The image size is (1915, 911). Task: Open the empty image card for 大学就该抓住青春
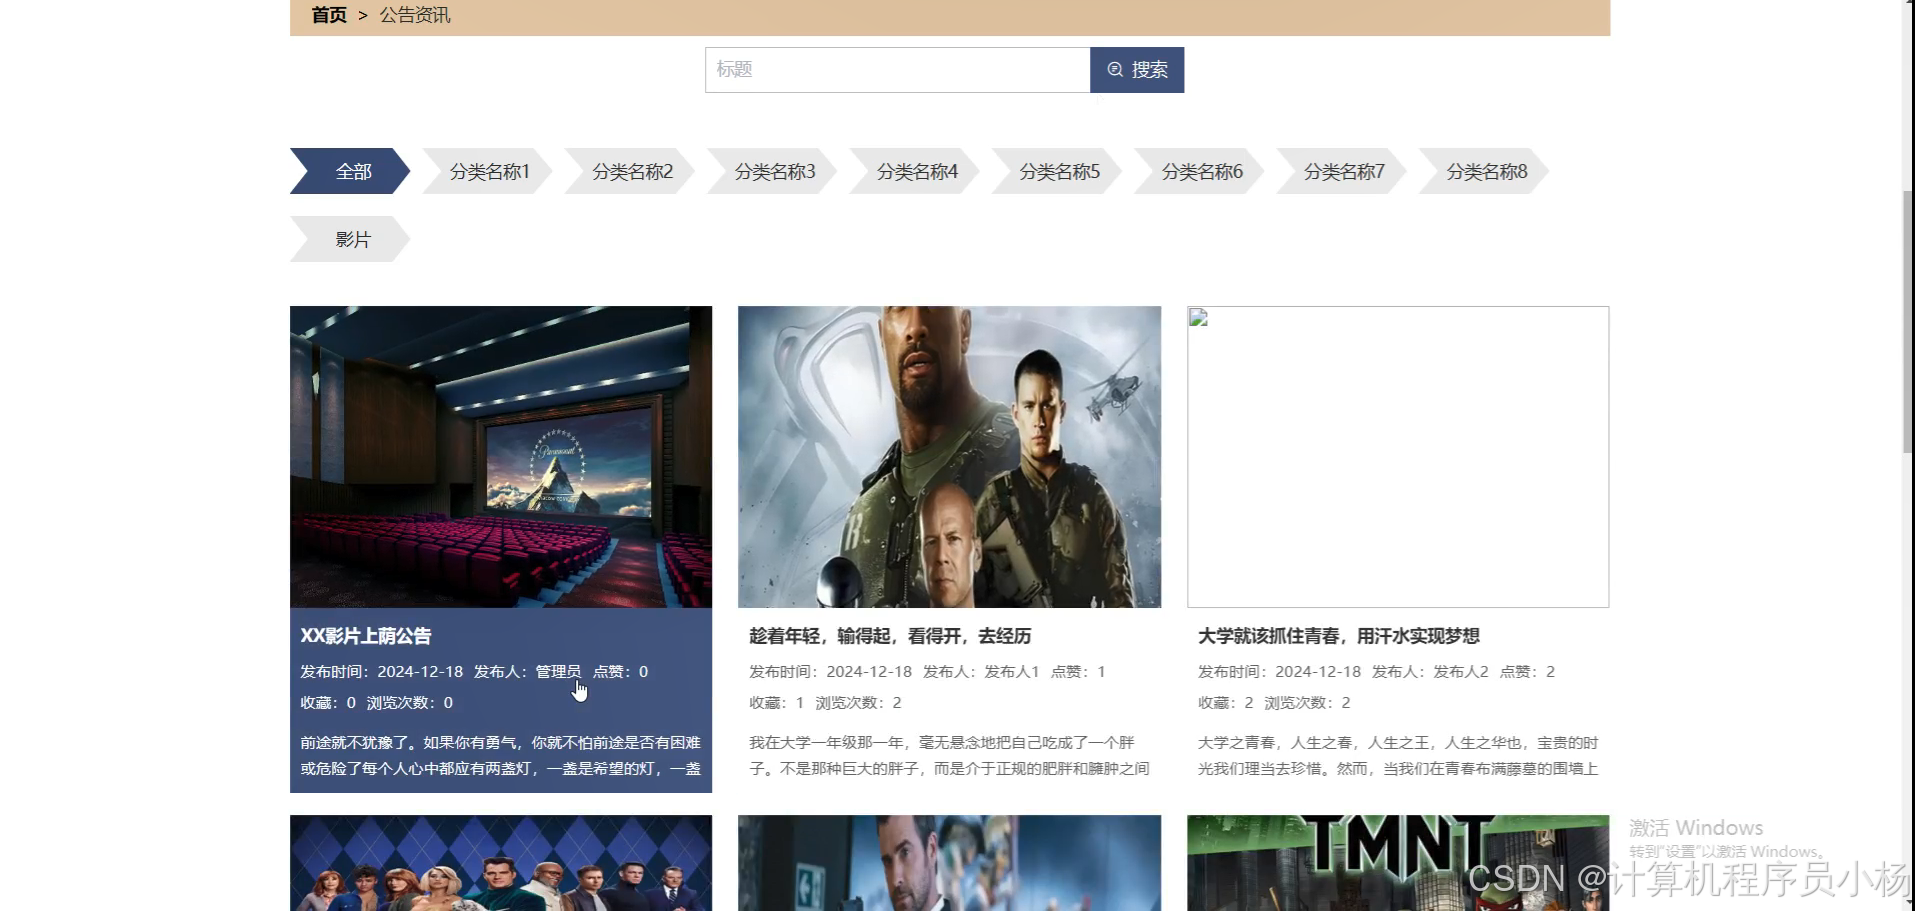(1398, 457)
